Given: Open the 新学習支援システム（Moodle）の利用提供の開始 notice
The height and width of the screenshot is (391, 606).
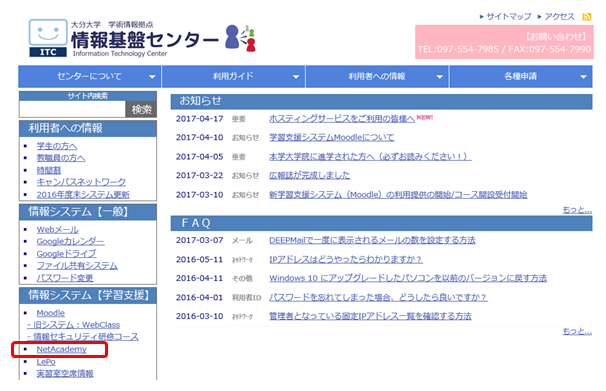Looking at the screenshot, I should [398, 195].
